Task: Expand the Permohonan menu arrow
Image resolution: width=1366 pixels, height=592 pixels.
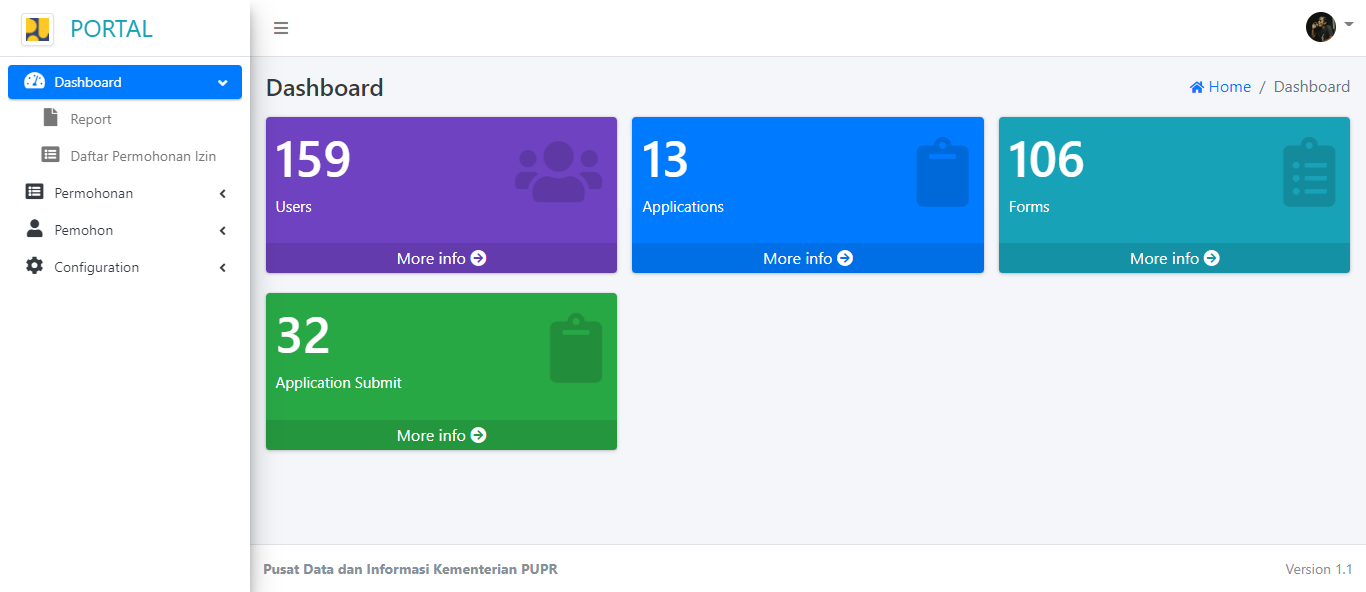Action: pyautogui.click(x=222, y=194)
